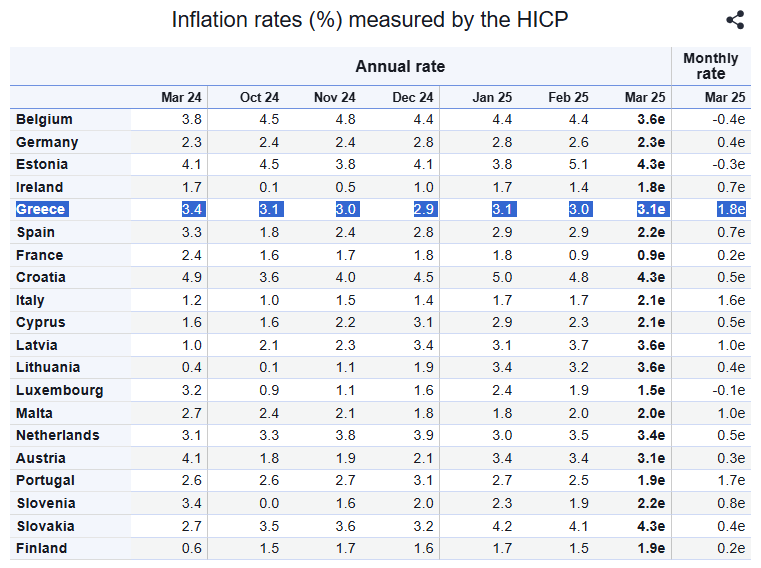Click the Dec 24 column header

click(414, 97)
